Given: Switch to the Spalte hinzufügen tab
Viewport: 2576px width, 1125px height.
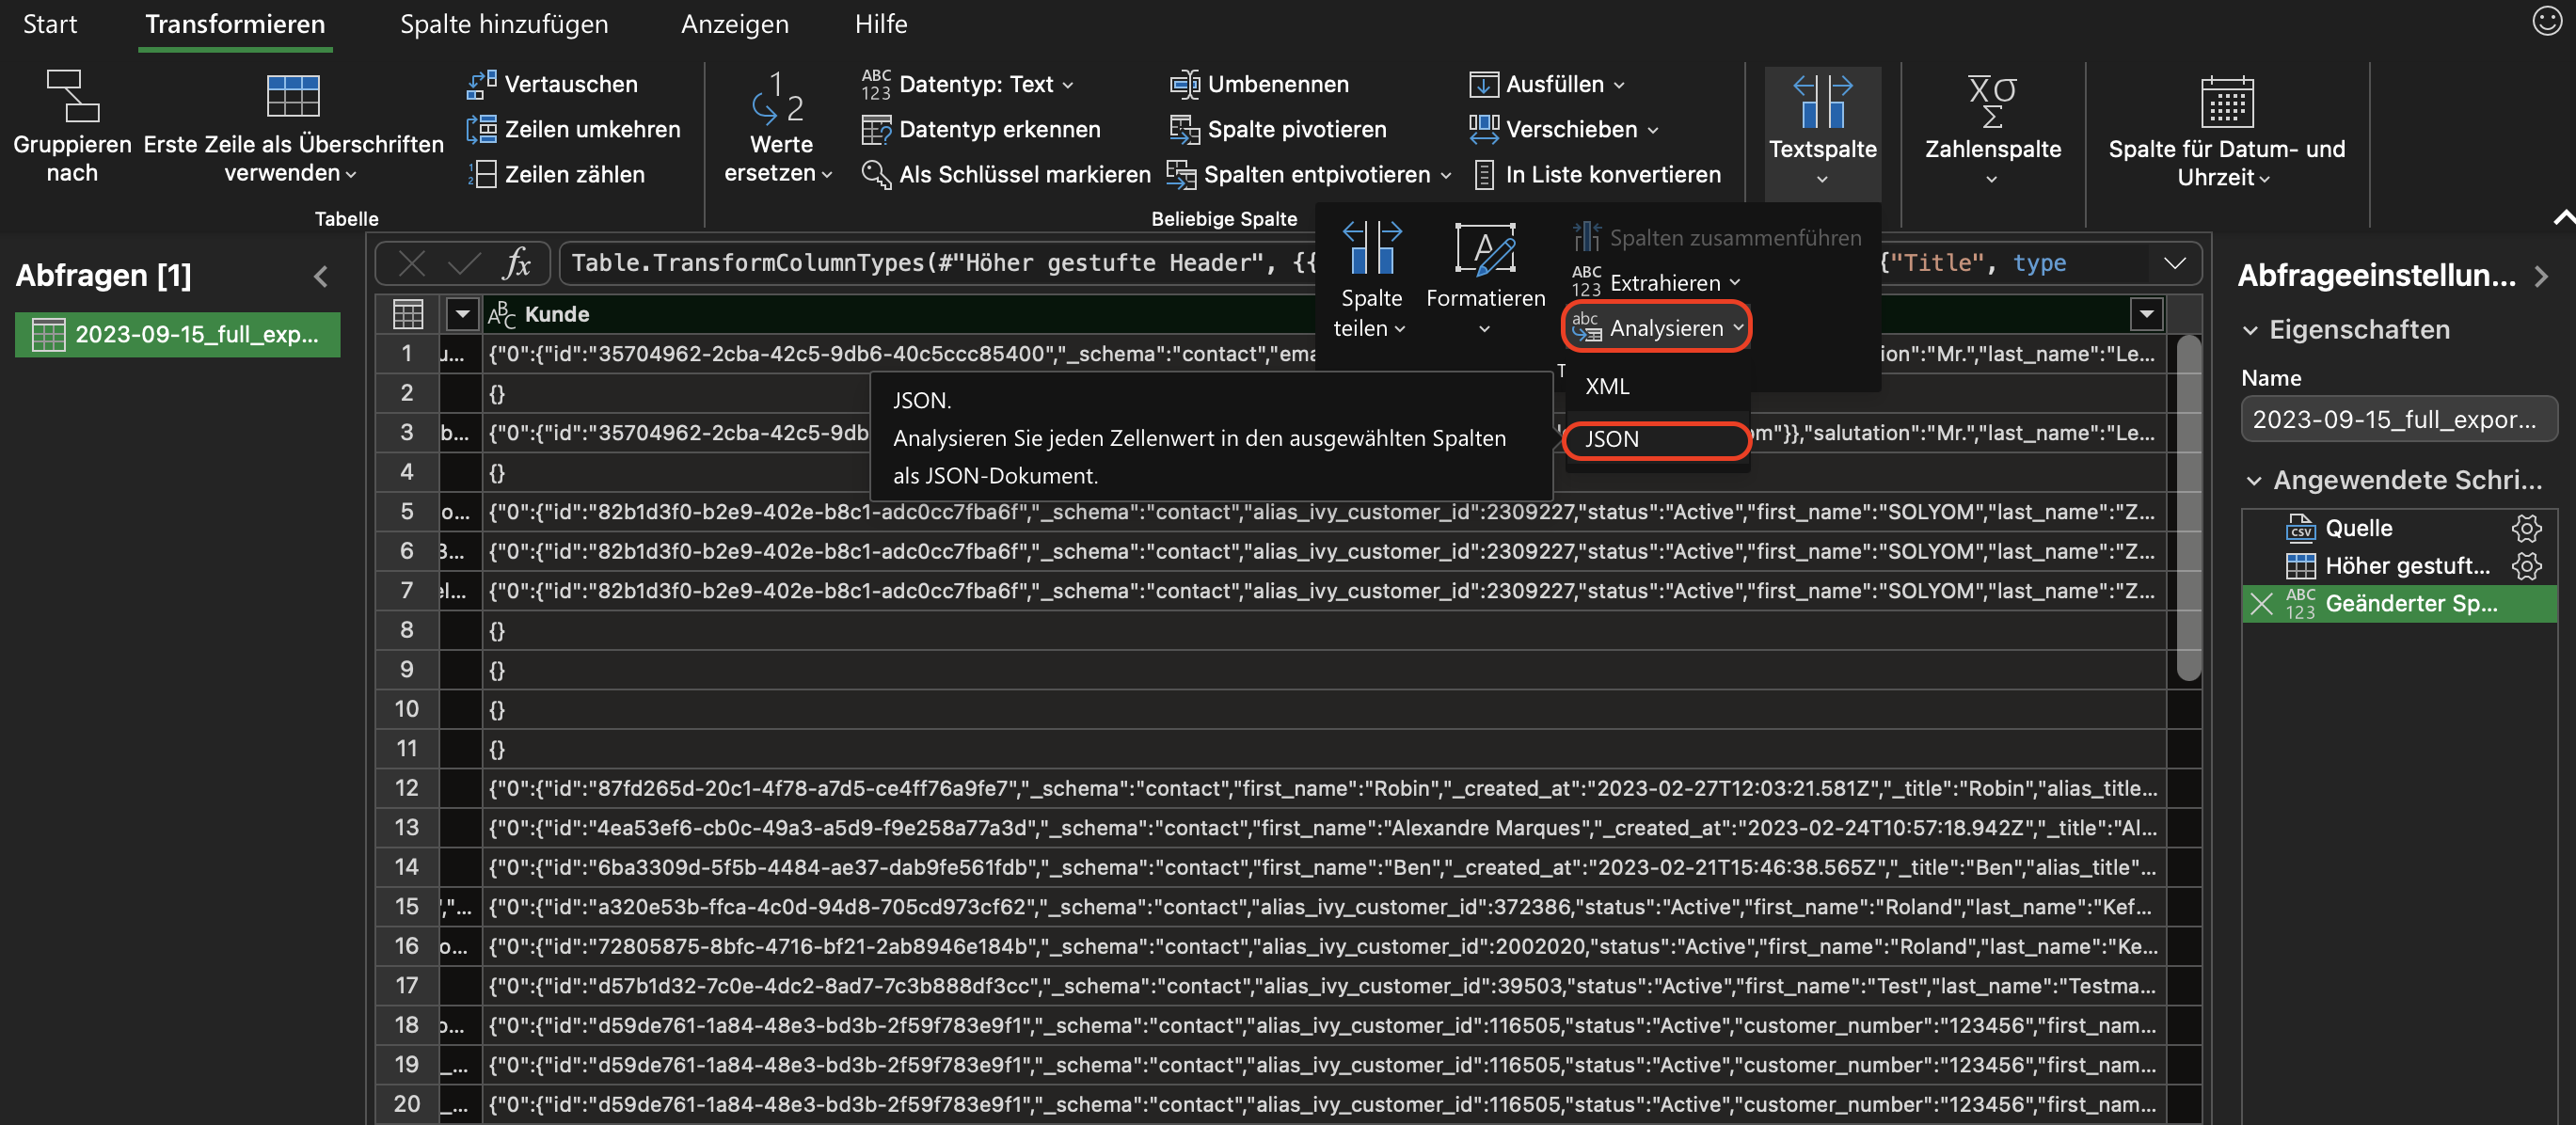Looking at the screenshot, I should pos(504,24).
